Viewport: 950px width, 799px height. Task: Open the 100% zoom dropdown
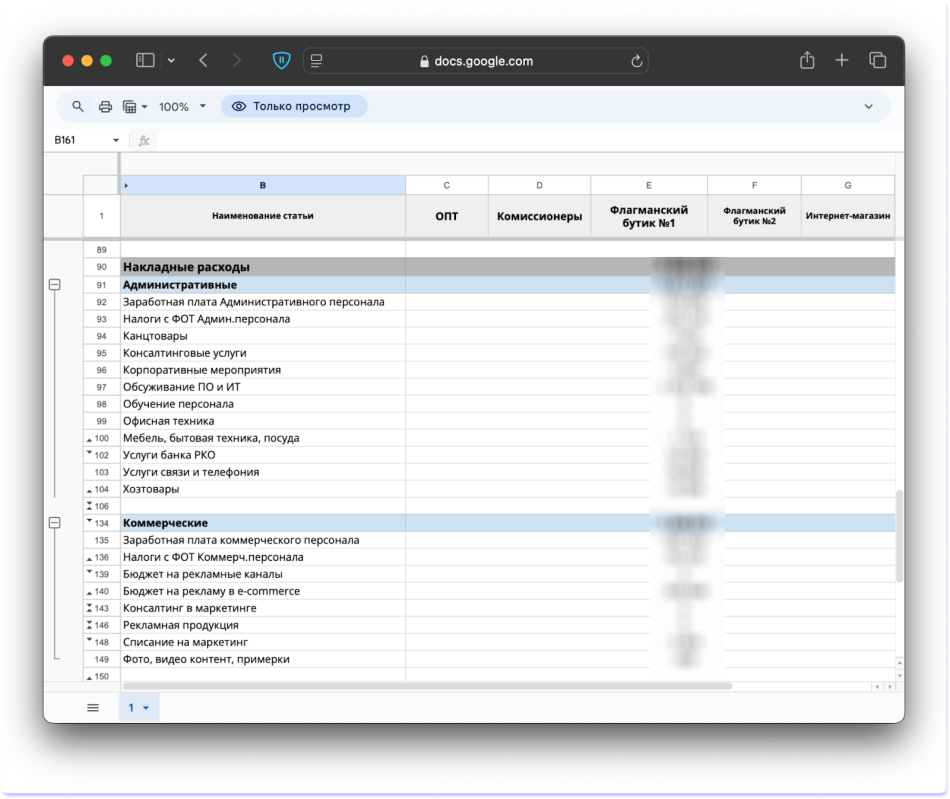pos(182,106)
